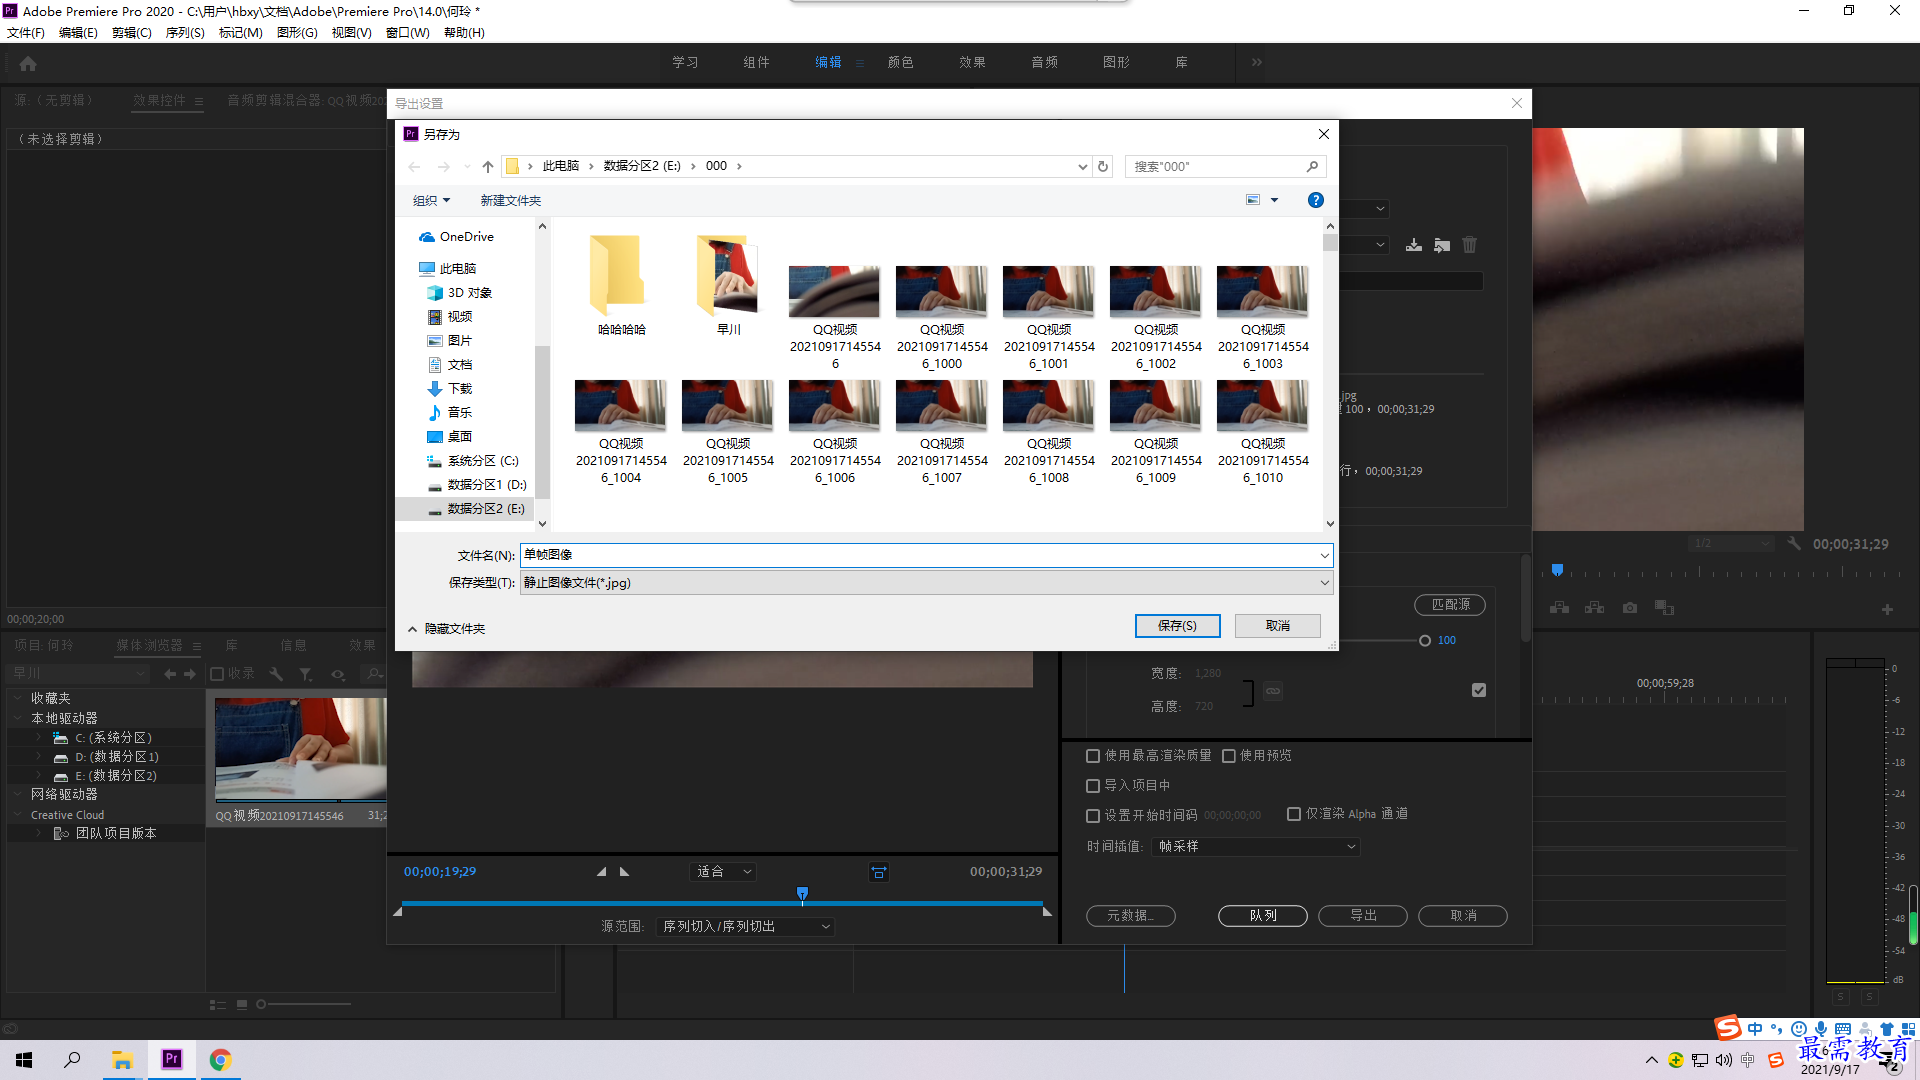This screenshot has width=1920, height=1080.
Task: Click the Windows Start button
Action: (24, 1060)
